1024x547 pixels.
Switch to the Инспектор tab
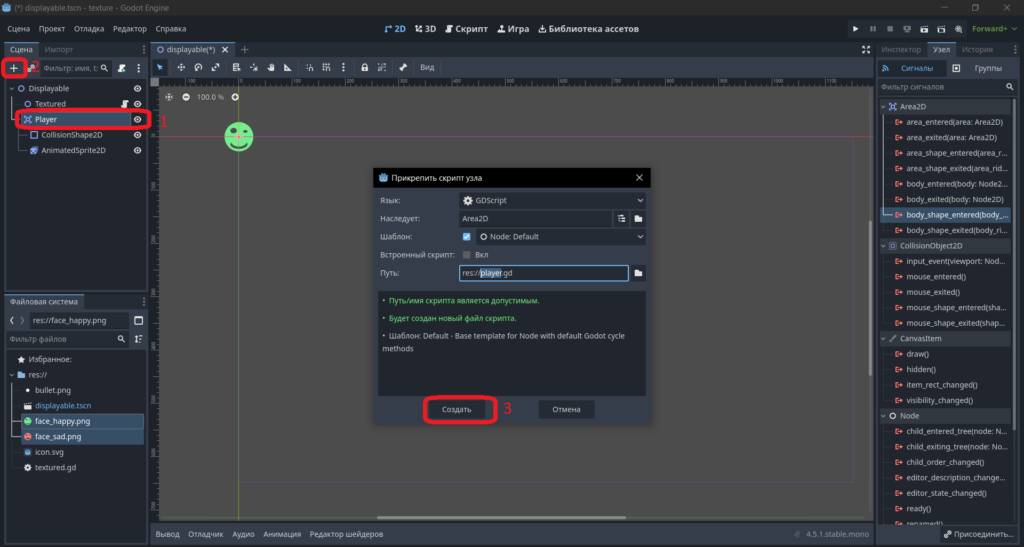(901, 50)
